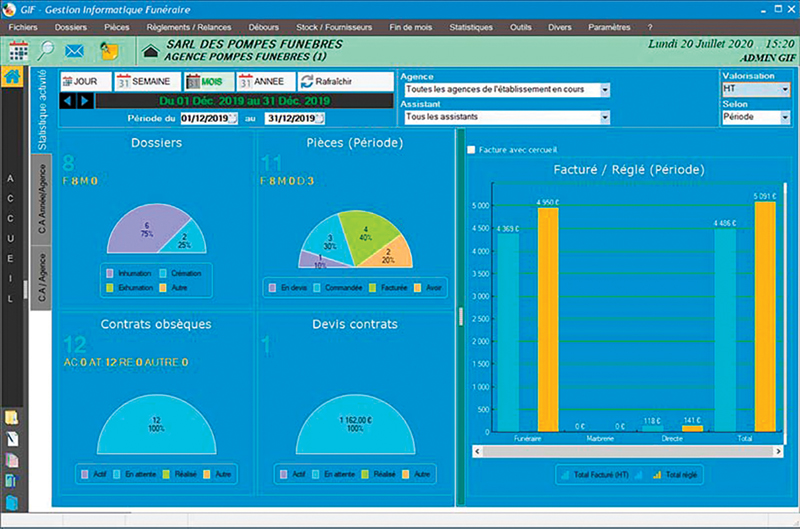Screen dimensions: 800x529
Task: Click the magnifying glass search icon
Action: point(45,50)
